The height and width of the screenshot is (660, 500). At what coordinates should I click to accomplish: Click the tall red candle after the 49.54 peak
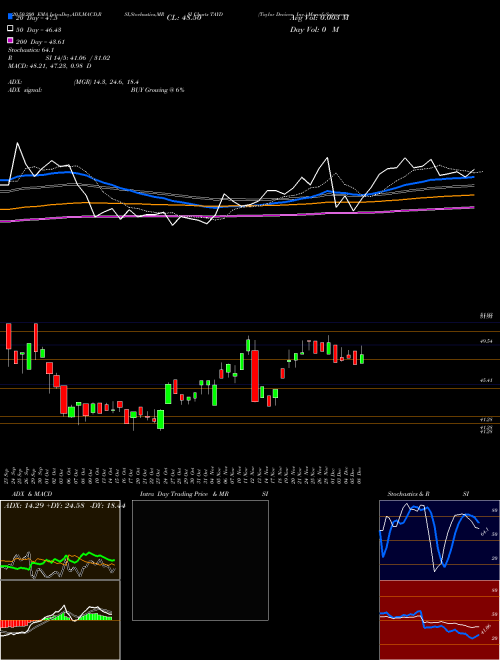tap(255, 375)
